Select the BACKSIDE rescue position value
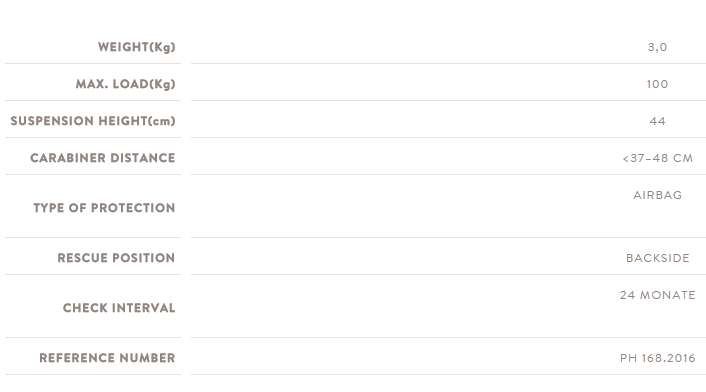 657,258
